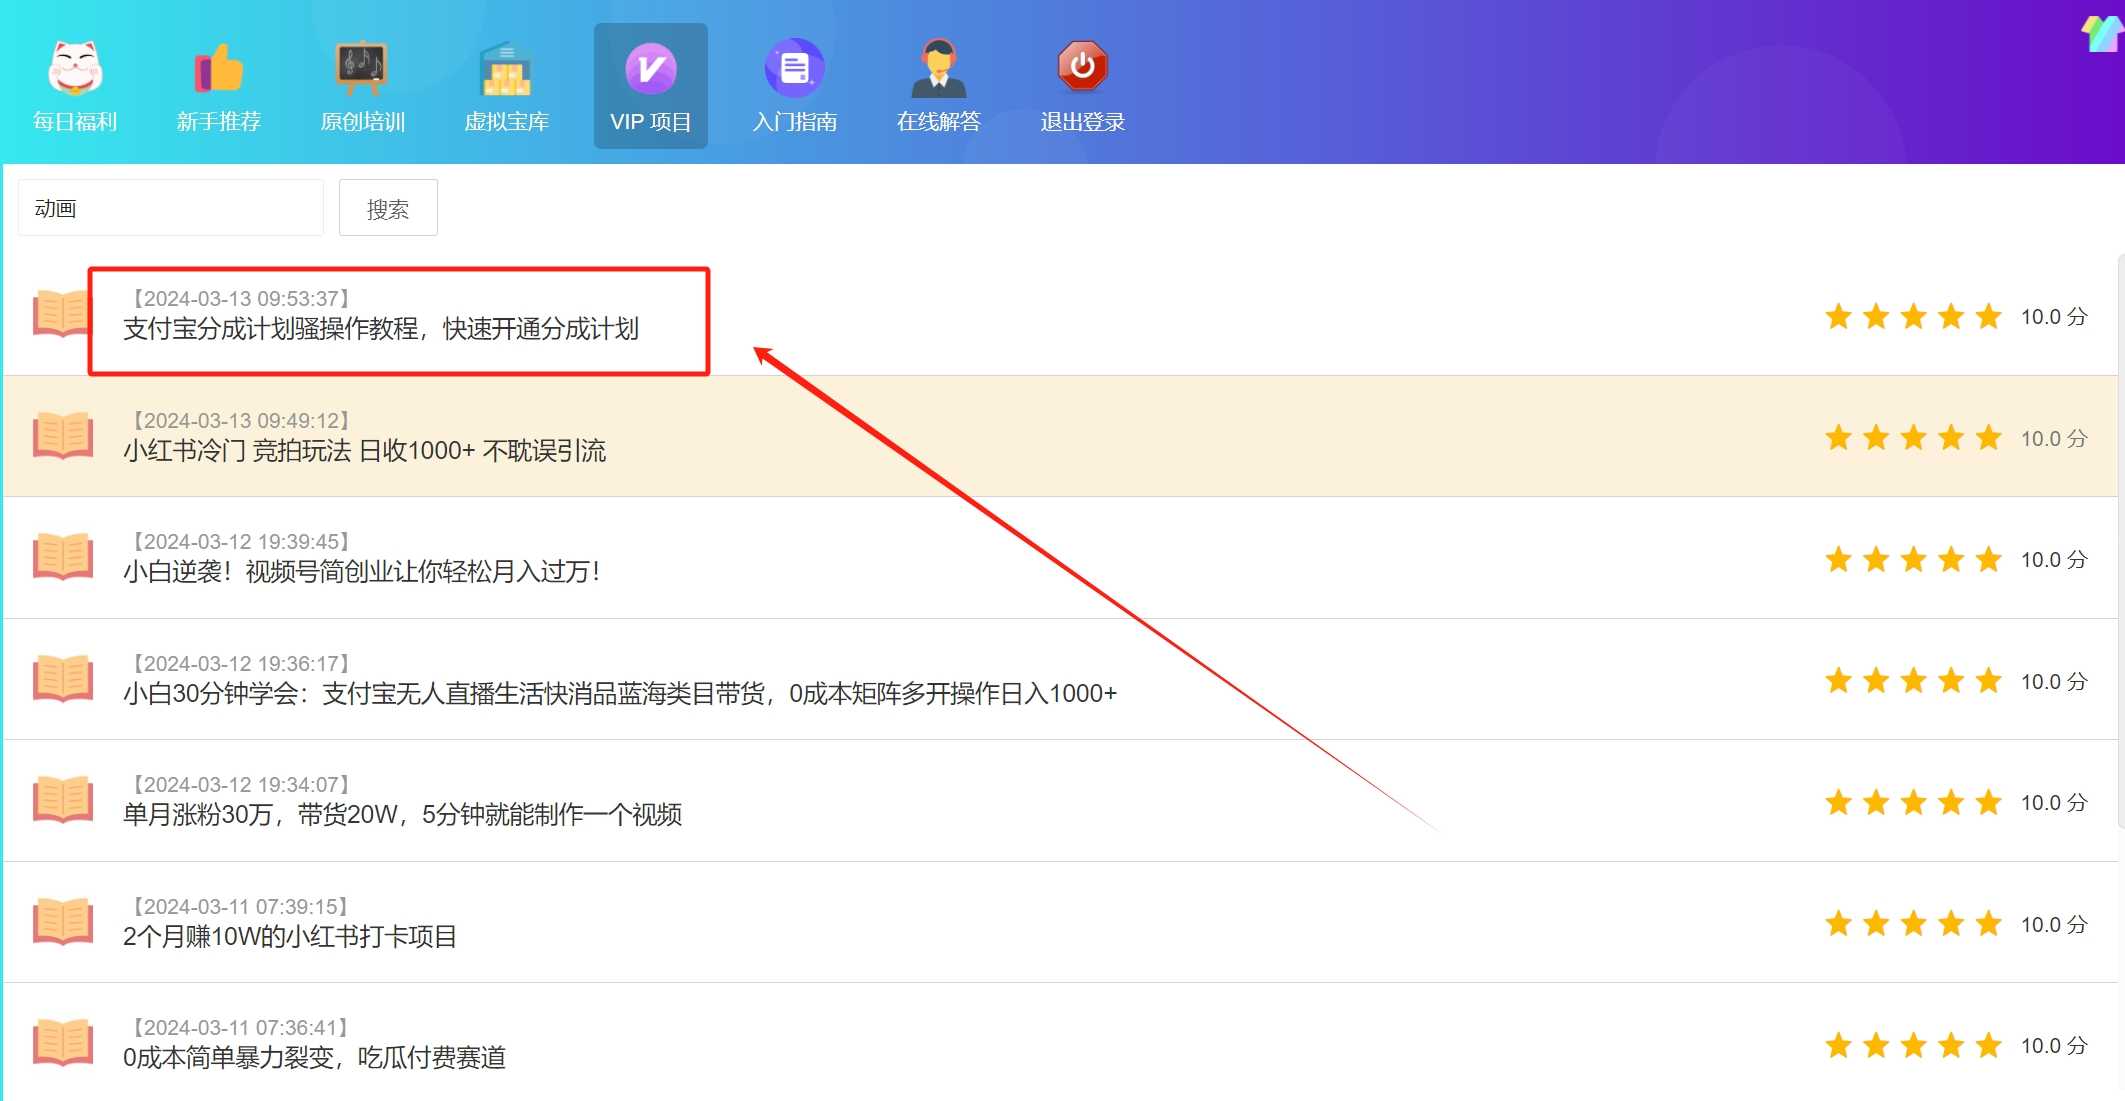Image resolution: width=2125 pixels, height=1101 pixels.
Task: Click 10.0 分 score of 单月涨粉30万 row
Action: click(2054, 803)
